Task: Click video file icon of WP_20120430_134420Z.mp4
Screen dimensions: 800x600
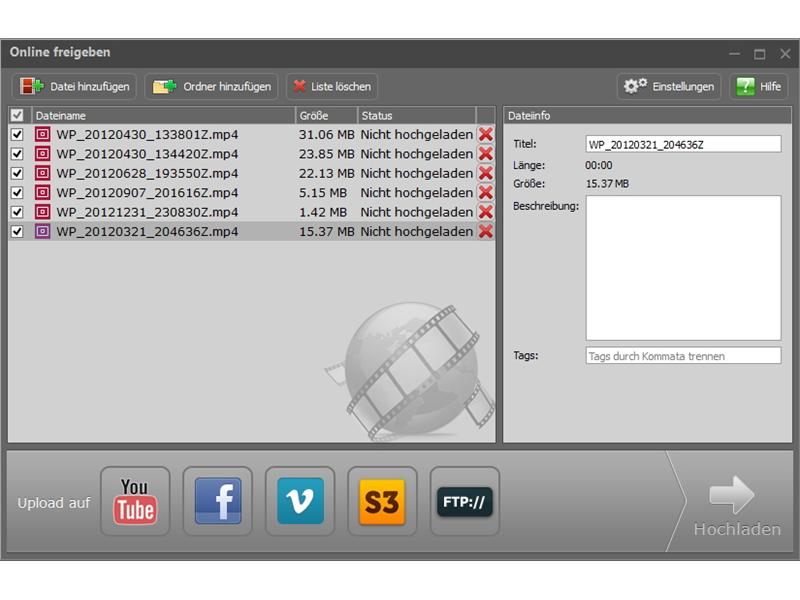Action: click(x=42, y=154)
